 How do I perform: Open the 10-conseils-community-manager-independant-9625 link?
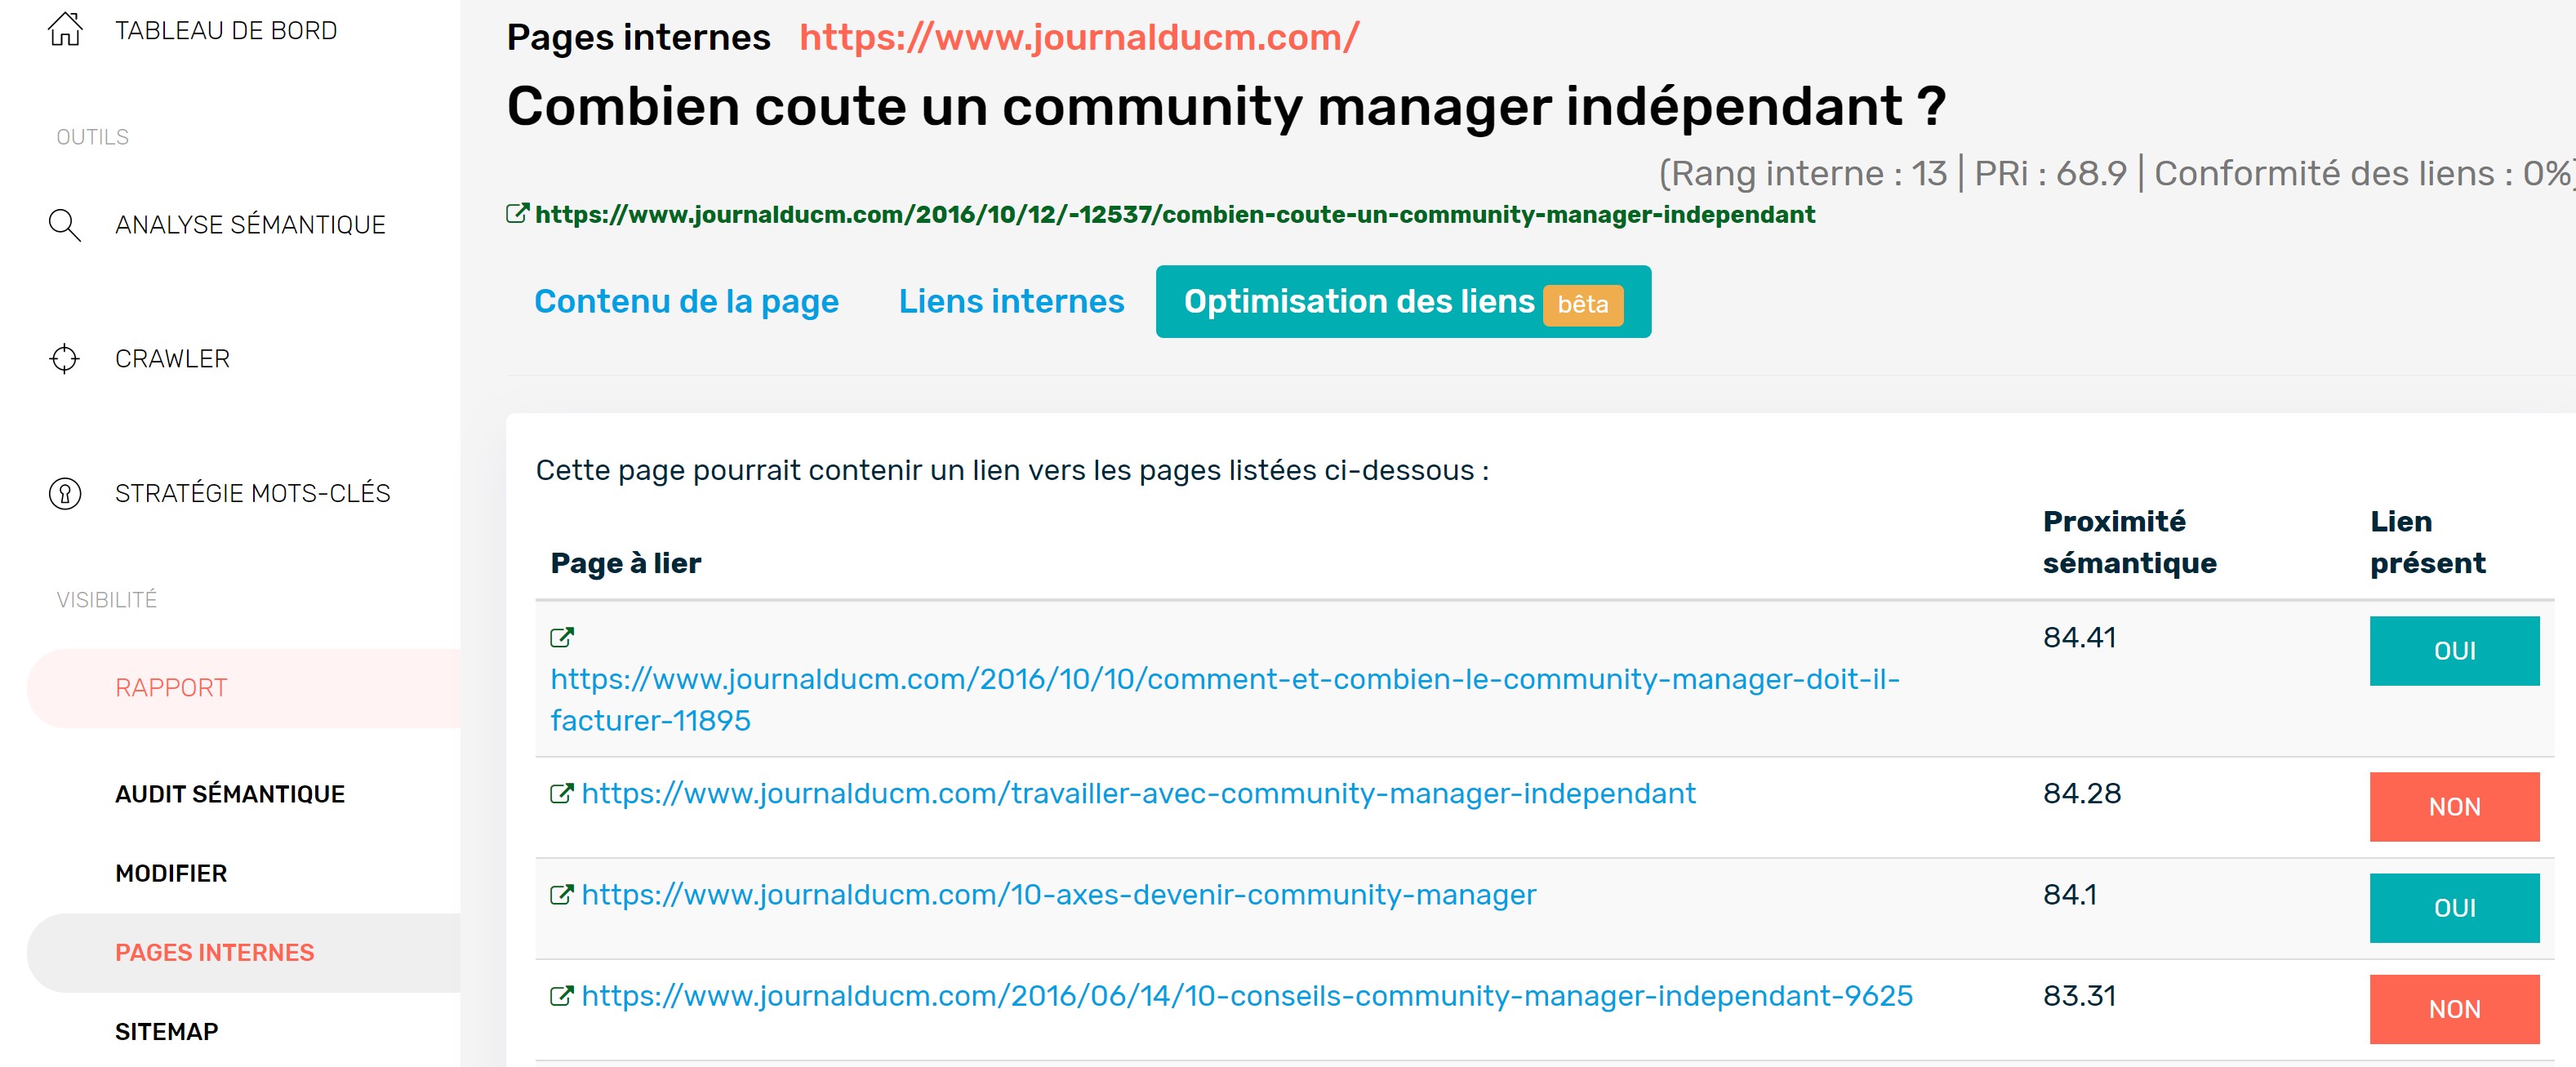point(1247,995)
